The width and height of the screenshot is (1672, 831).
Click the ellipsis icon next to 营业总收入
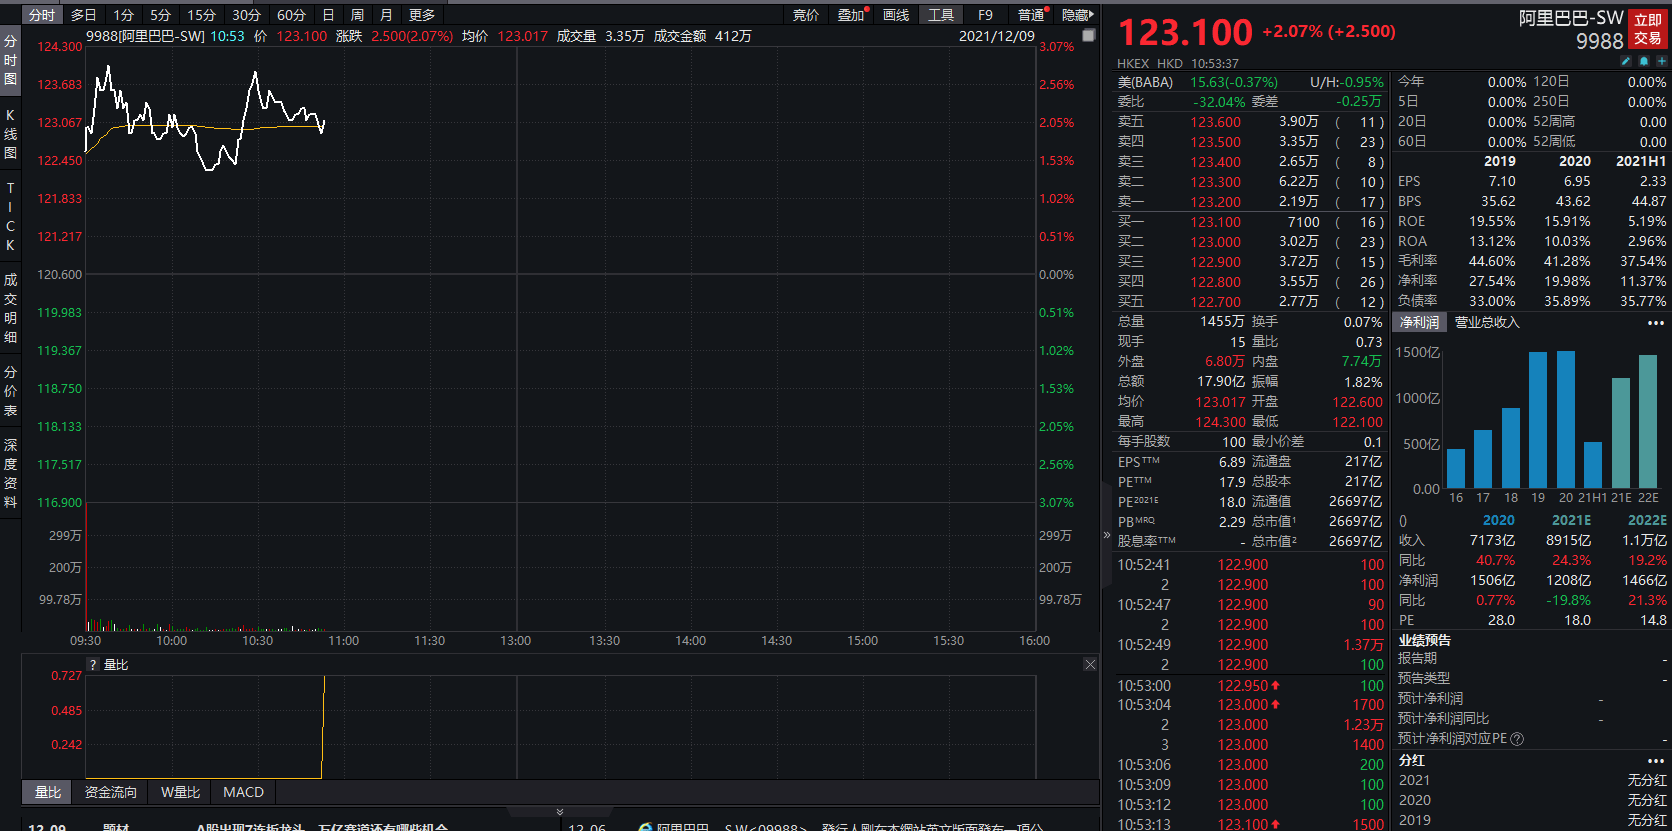coord(1656,322)
